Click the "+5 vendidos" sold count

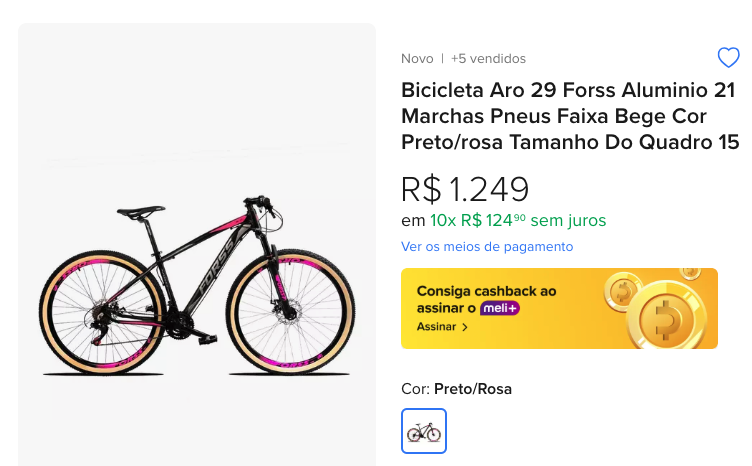pos(488,58)
